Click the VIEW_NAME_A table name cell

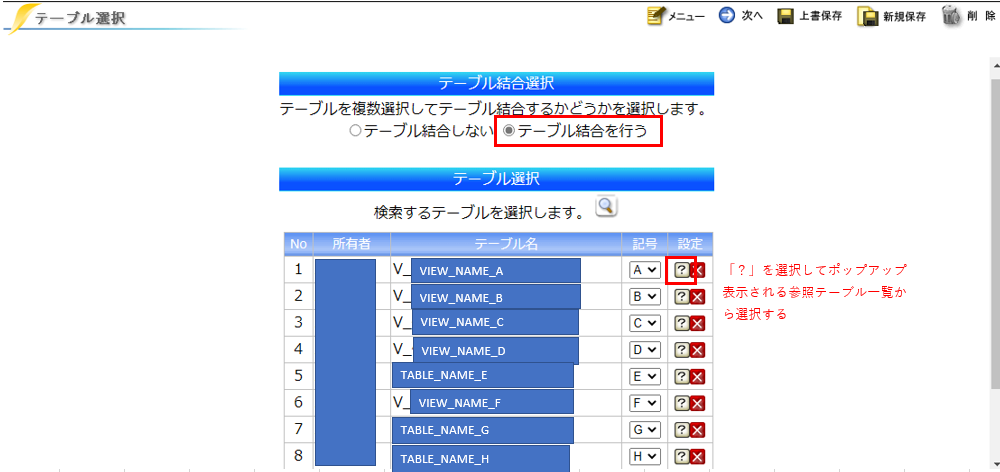(506, 270)
